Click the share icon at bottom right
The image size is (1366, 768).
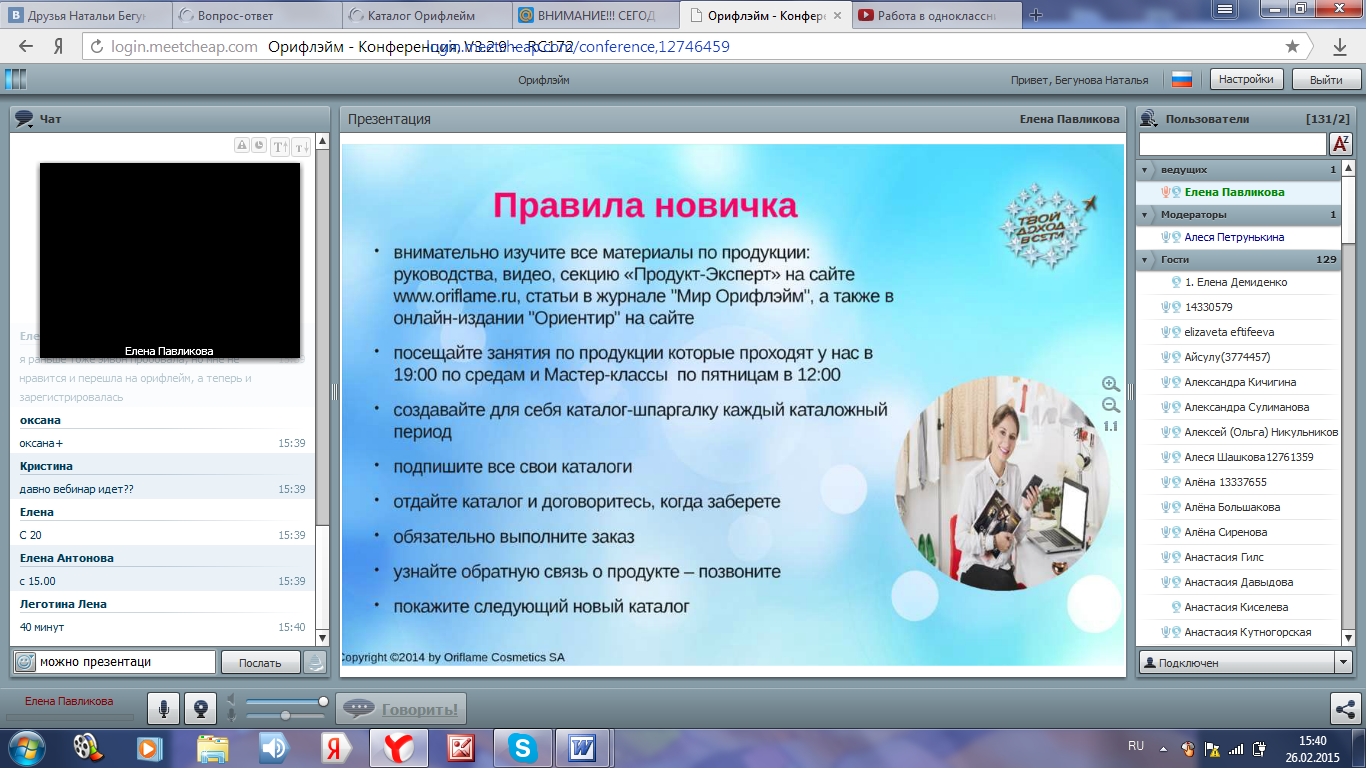[x=1344, y=709]
